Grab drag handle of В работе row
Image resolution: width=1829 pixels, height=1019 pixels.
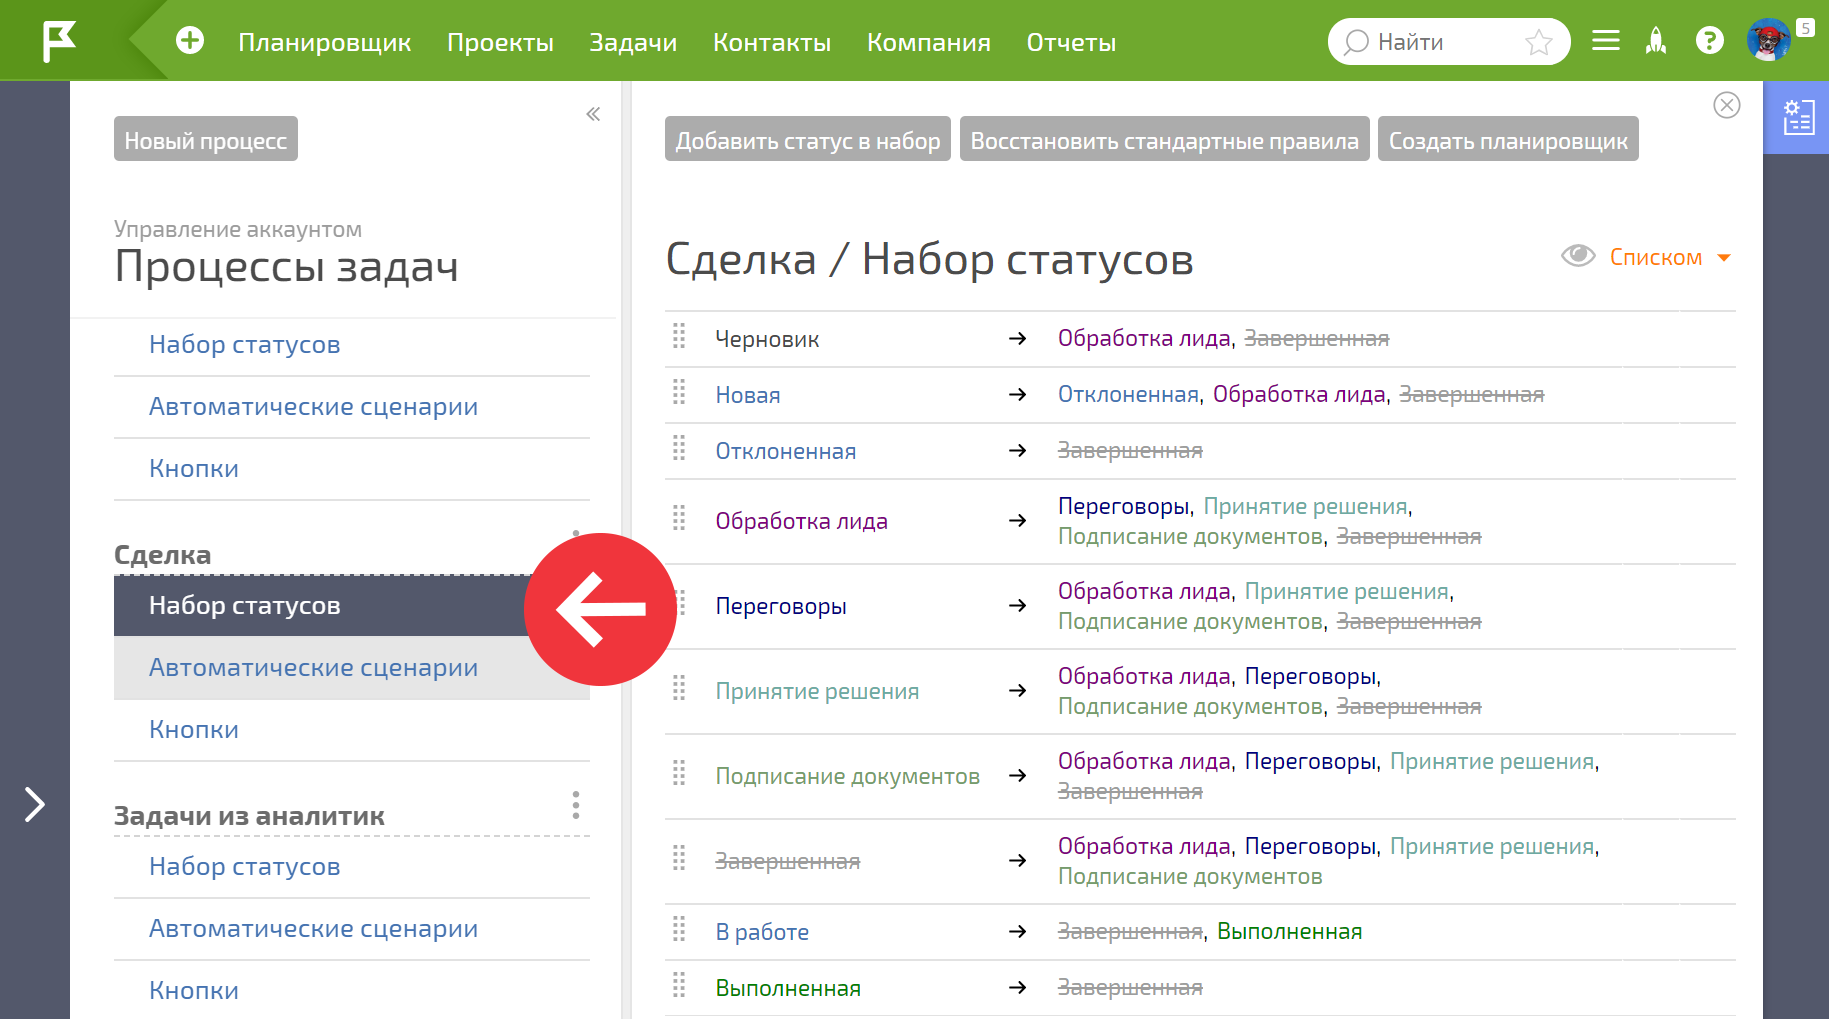[x=679, y=929]
